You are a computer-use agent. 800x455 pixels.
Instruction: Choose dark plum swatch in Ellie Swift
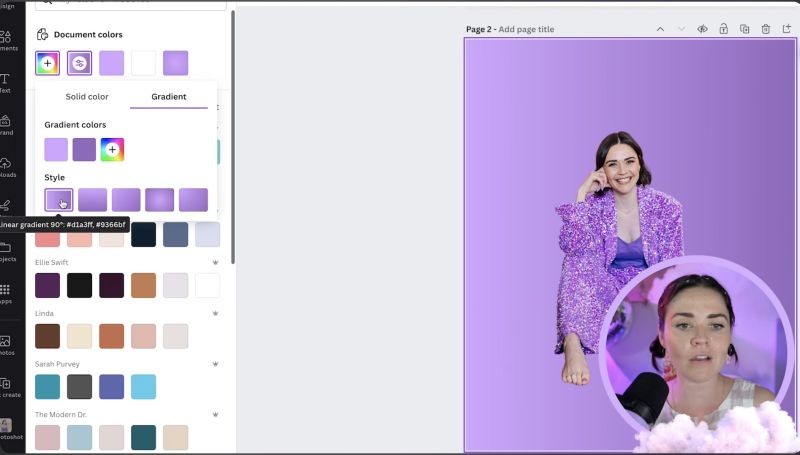tap(47, 285)
